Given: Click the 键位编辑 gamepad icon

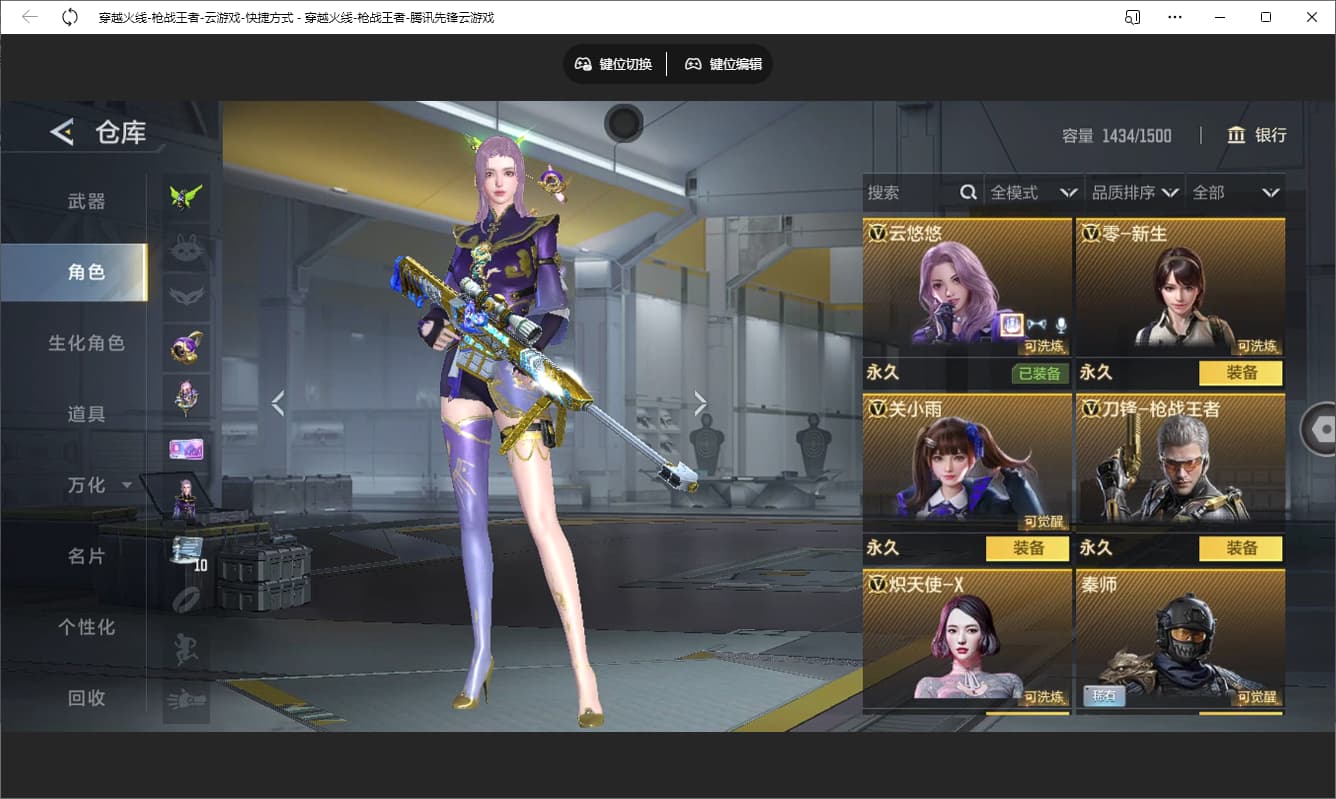Looking at the screenshot, I should [x=693, y=64].
